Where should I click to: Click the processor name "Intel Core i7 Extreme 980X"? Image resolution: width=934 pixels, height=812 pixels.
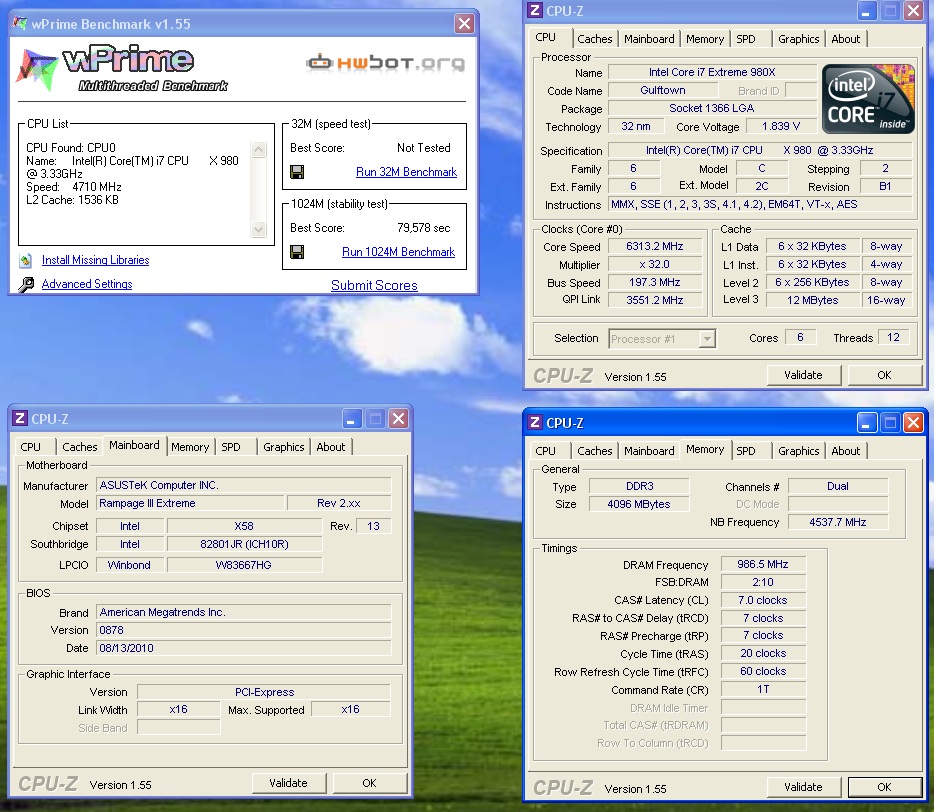coord(712,72)
